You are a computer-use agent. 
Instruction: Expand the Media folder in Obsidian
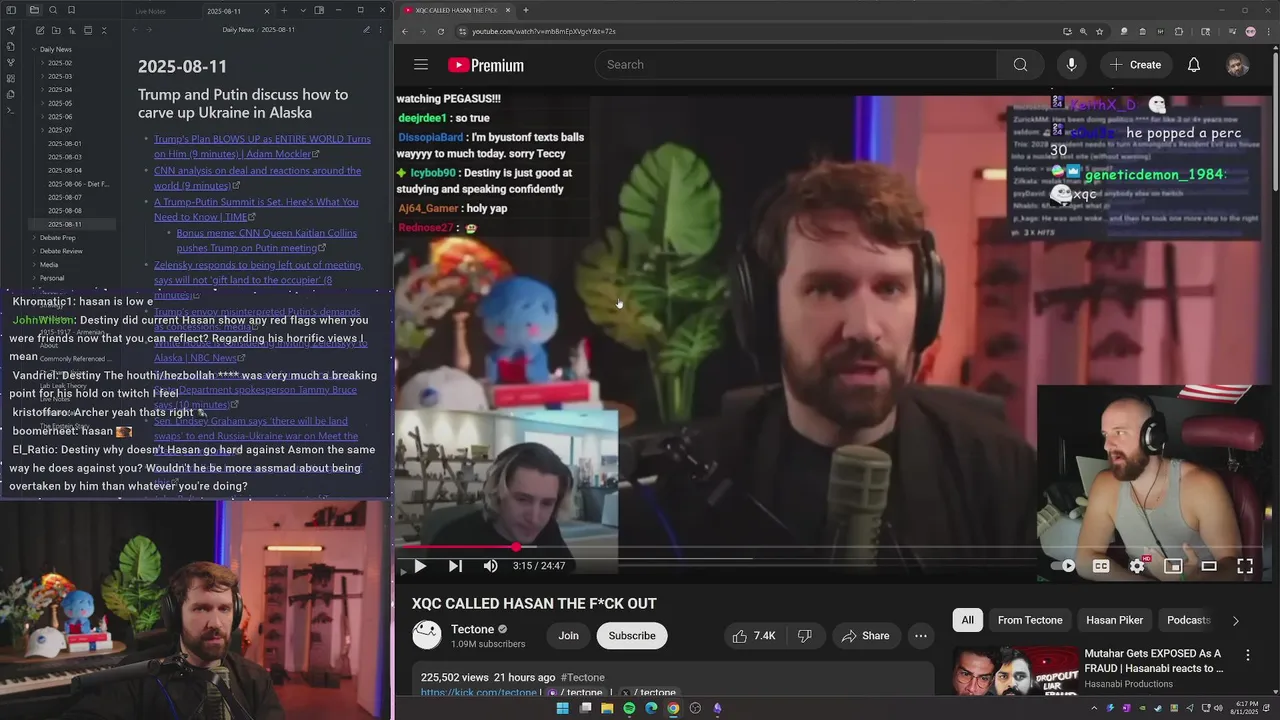click(x=48, y=265)
